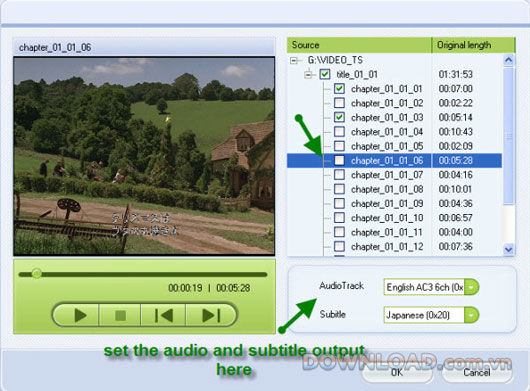
Task: Select the chapter_01_01_10 row label
Action: click(387, 218)
